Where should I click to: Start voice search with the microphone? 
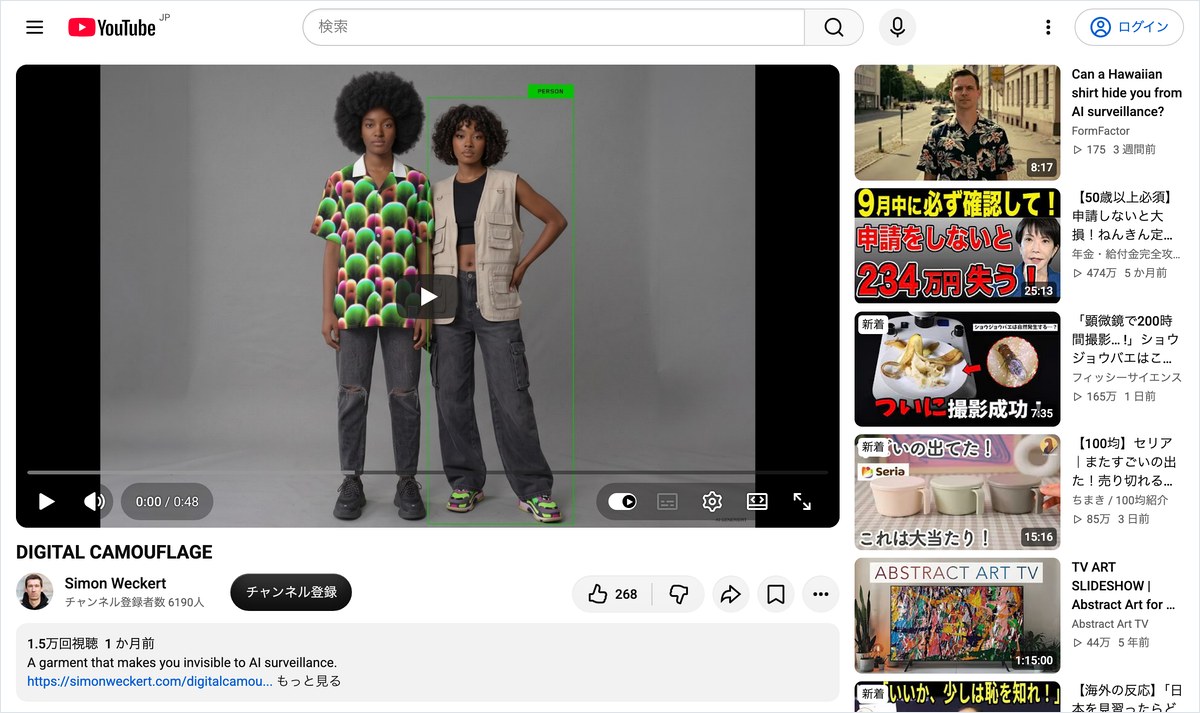(897, 27)
